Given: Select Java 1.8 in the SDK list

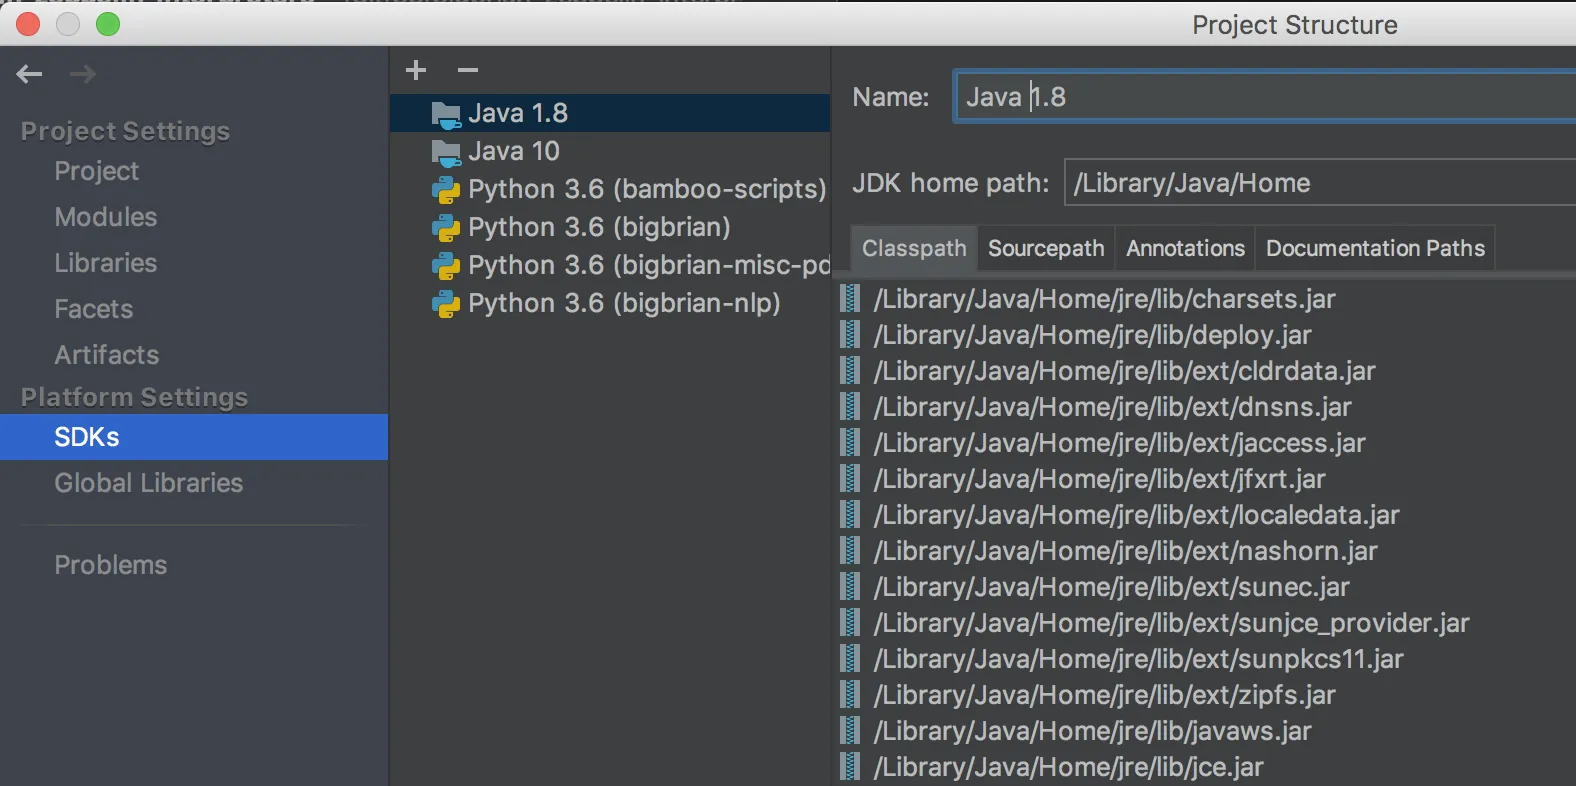Looking at the screenshot, I should (x=610, y=113).
